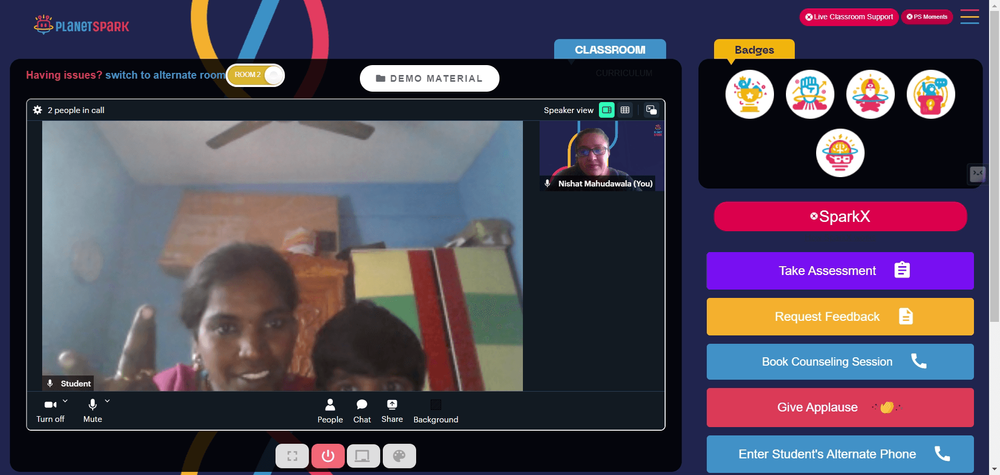Click Enter Student's Alternate Phone button

(x=840, y=454)
